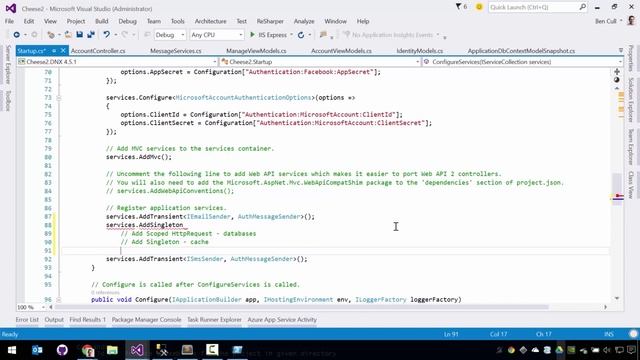Open the Azure App Service Activity tab
The image size is (640, 360).
point(282,320)
